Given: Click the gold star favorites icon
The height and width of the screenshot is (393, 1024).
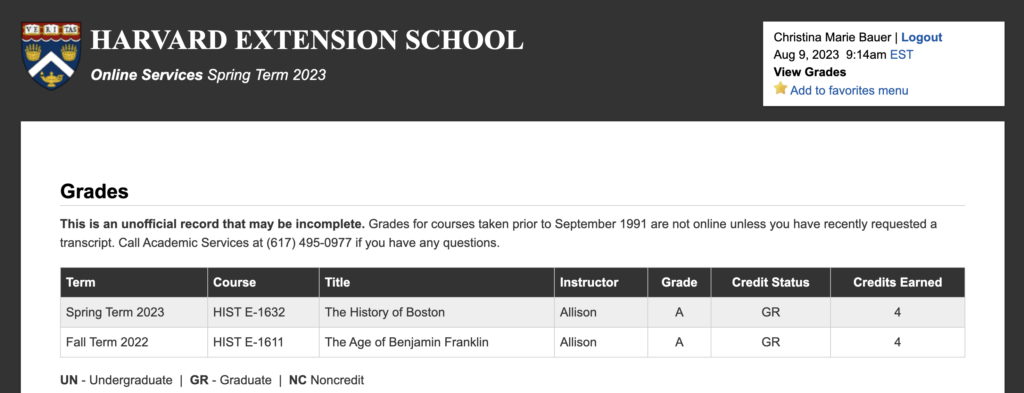Looking at the screenshot, I should 780,89.
